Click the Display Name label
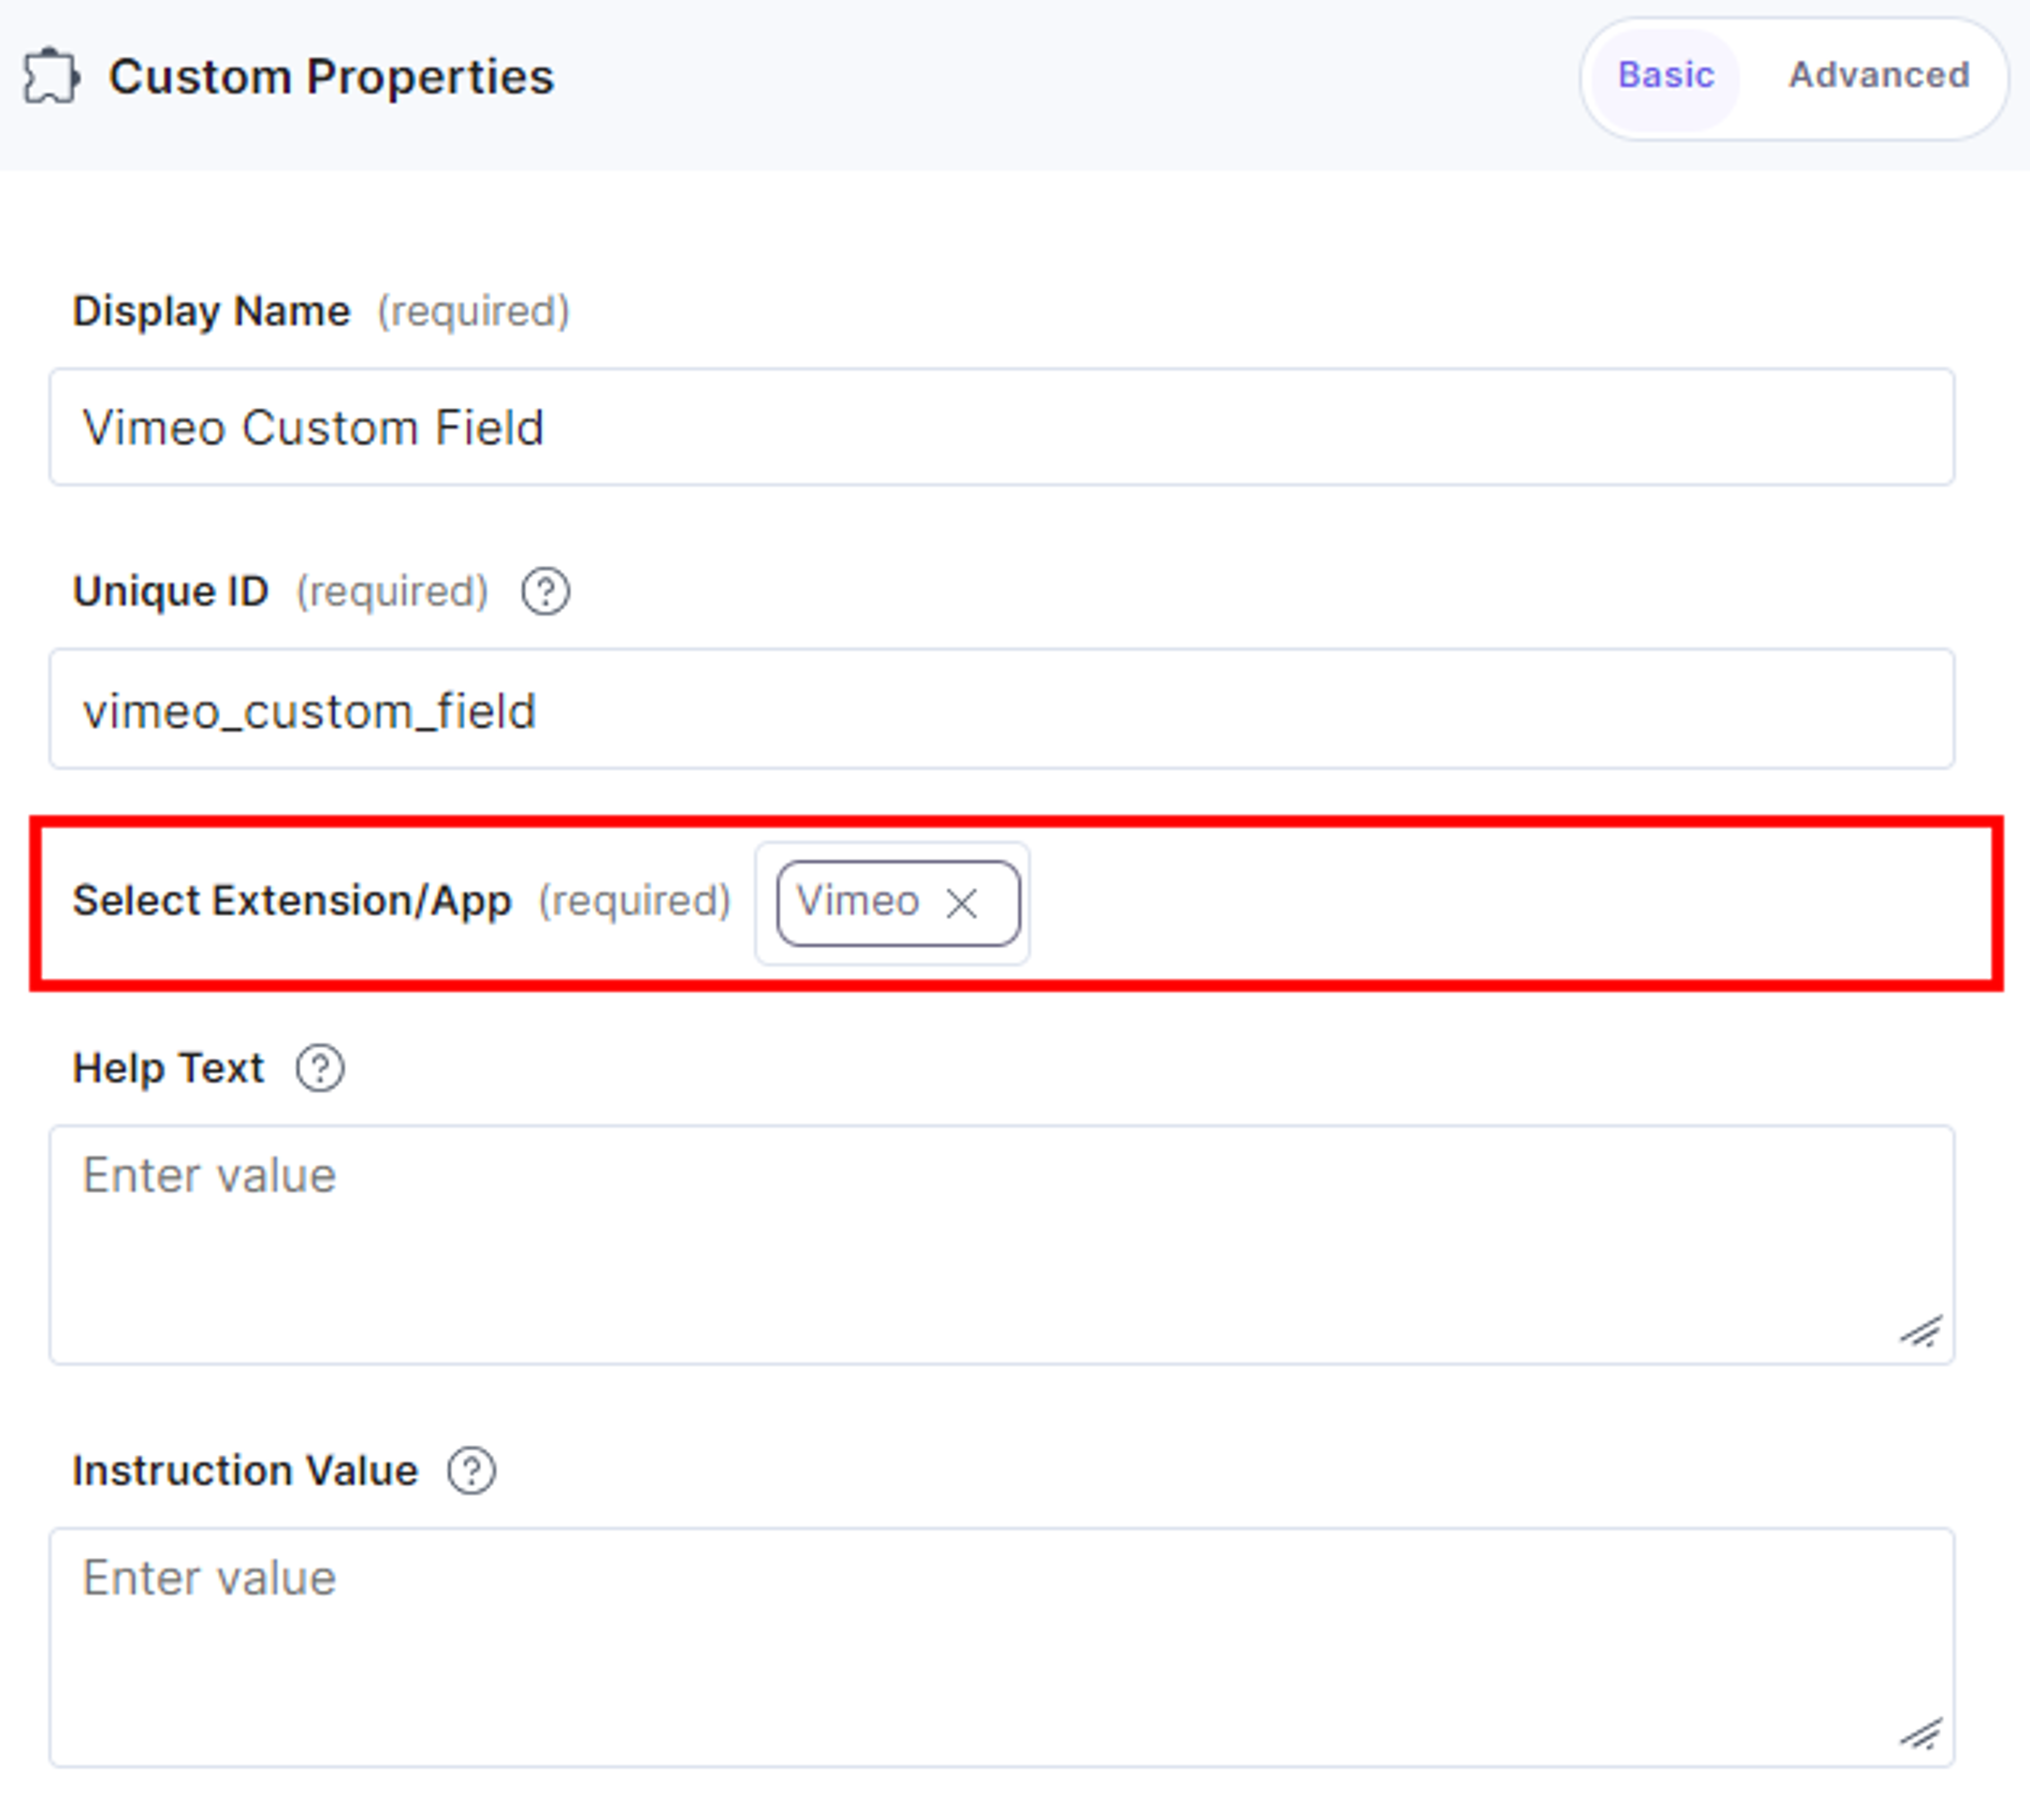Screen dimensions: 2030x1820 [211, 311]
